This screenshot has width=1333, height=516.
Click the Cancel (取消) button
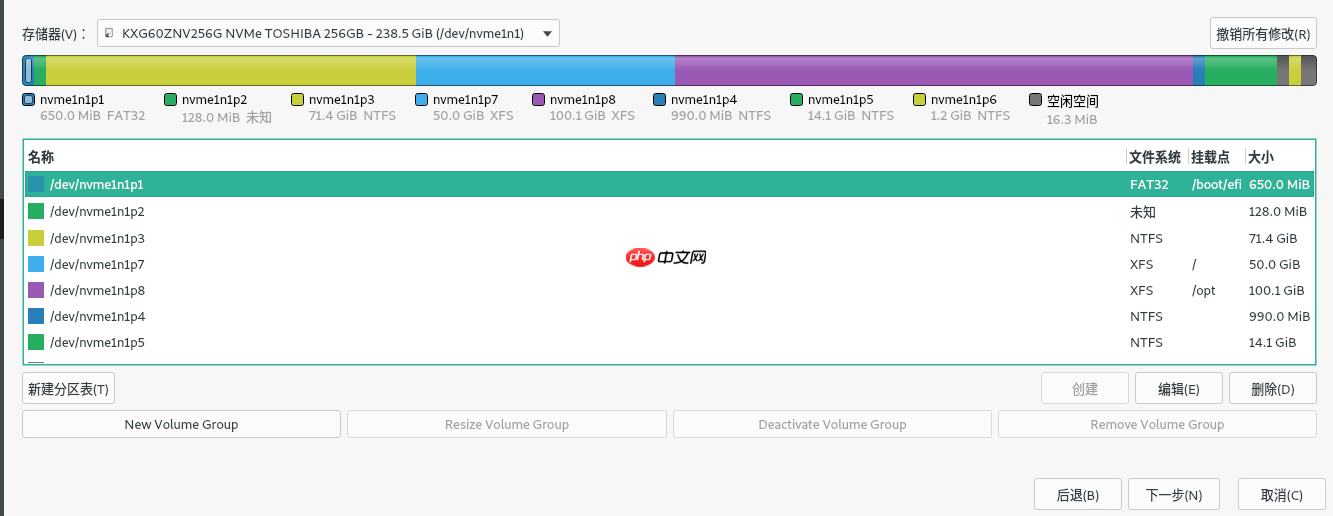1281,494
